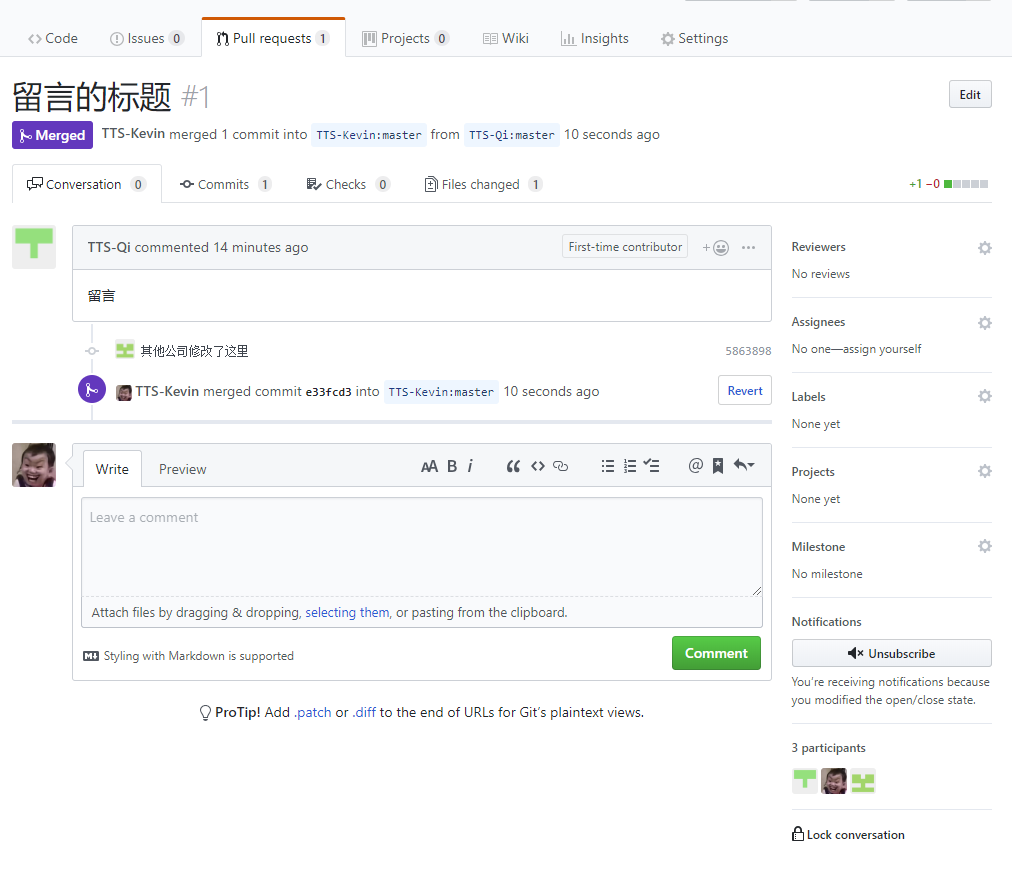Image resolution: width=1012 pixels, height=875 pixels.
Task: Click the First-time contributor badge
Action: coord(625,246)
